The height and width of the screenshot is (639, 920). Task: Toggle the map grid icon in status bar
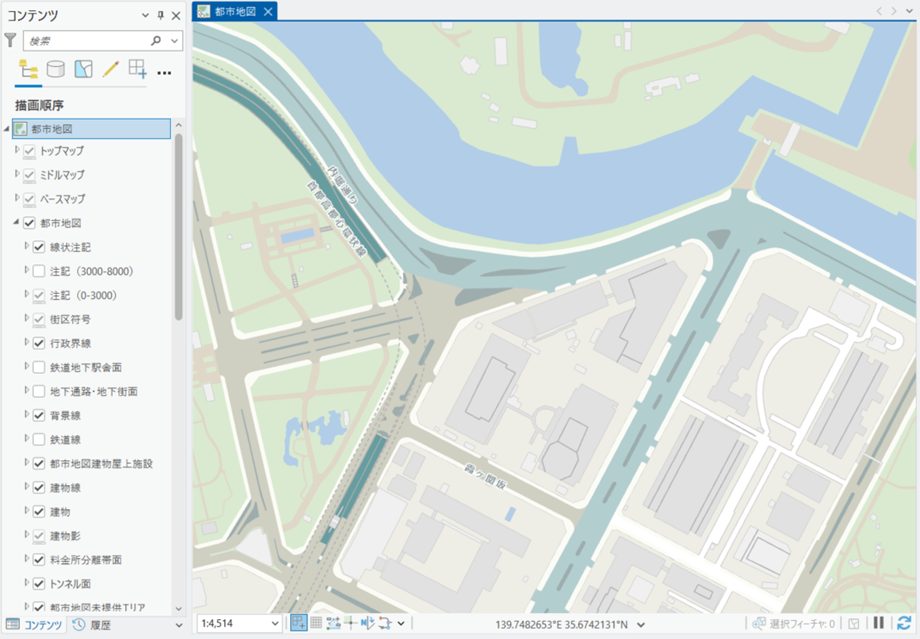click(316, 623)
